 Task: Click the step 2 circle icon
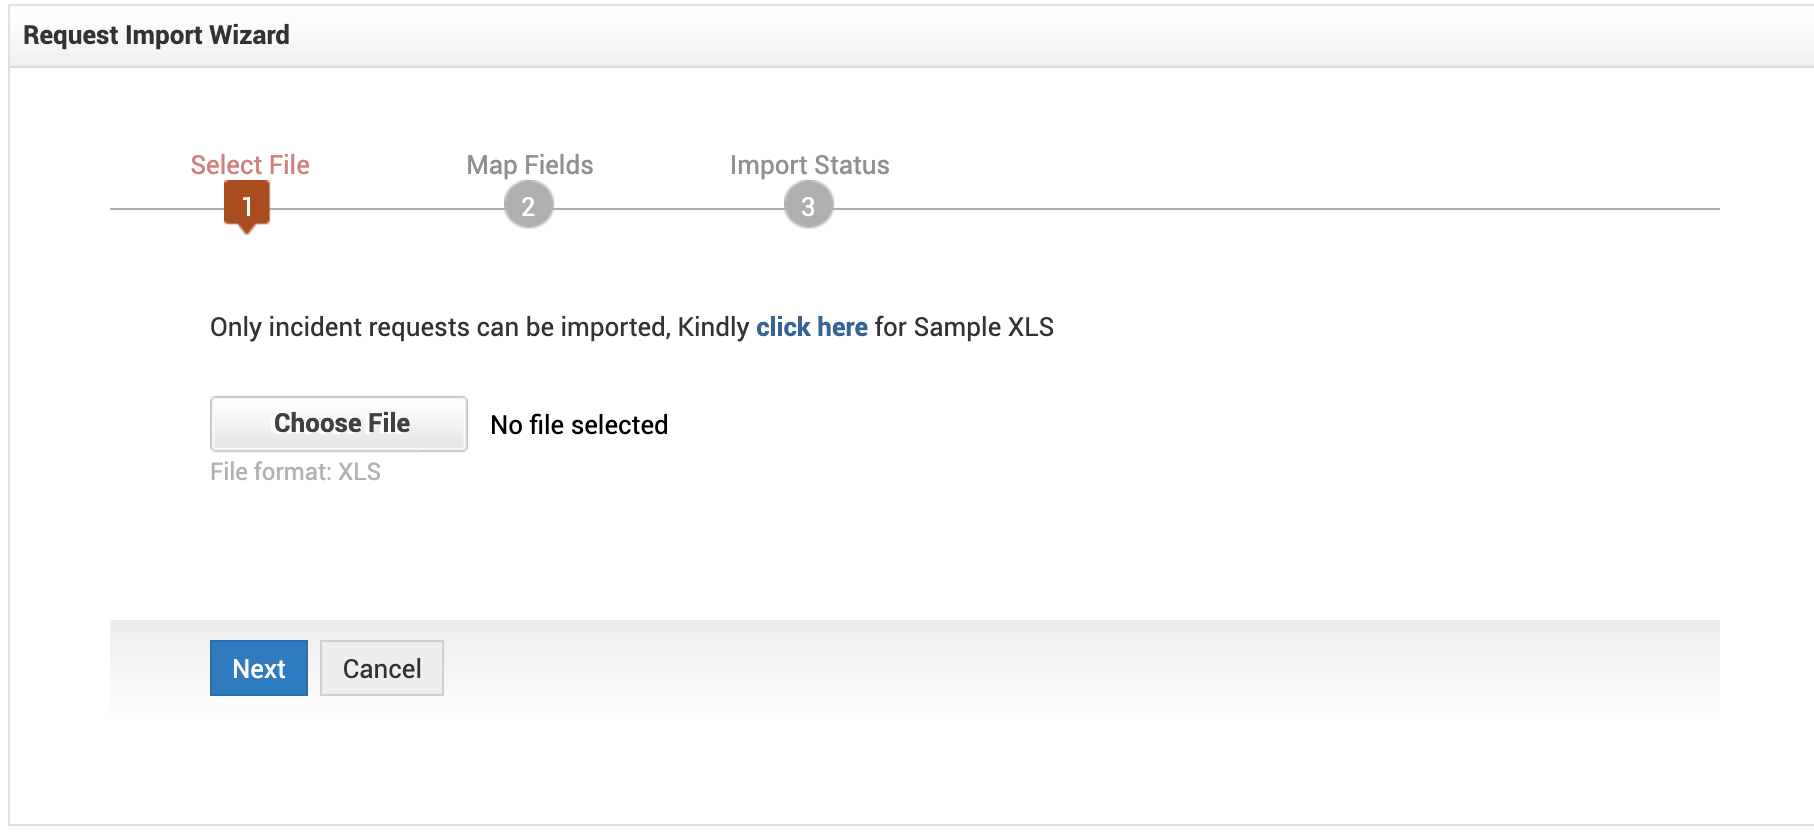[528, 206]
